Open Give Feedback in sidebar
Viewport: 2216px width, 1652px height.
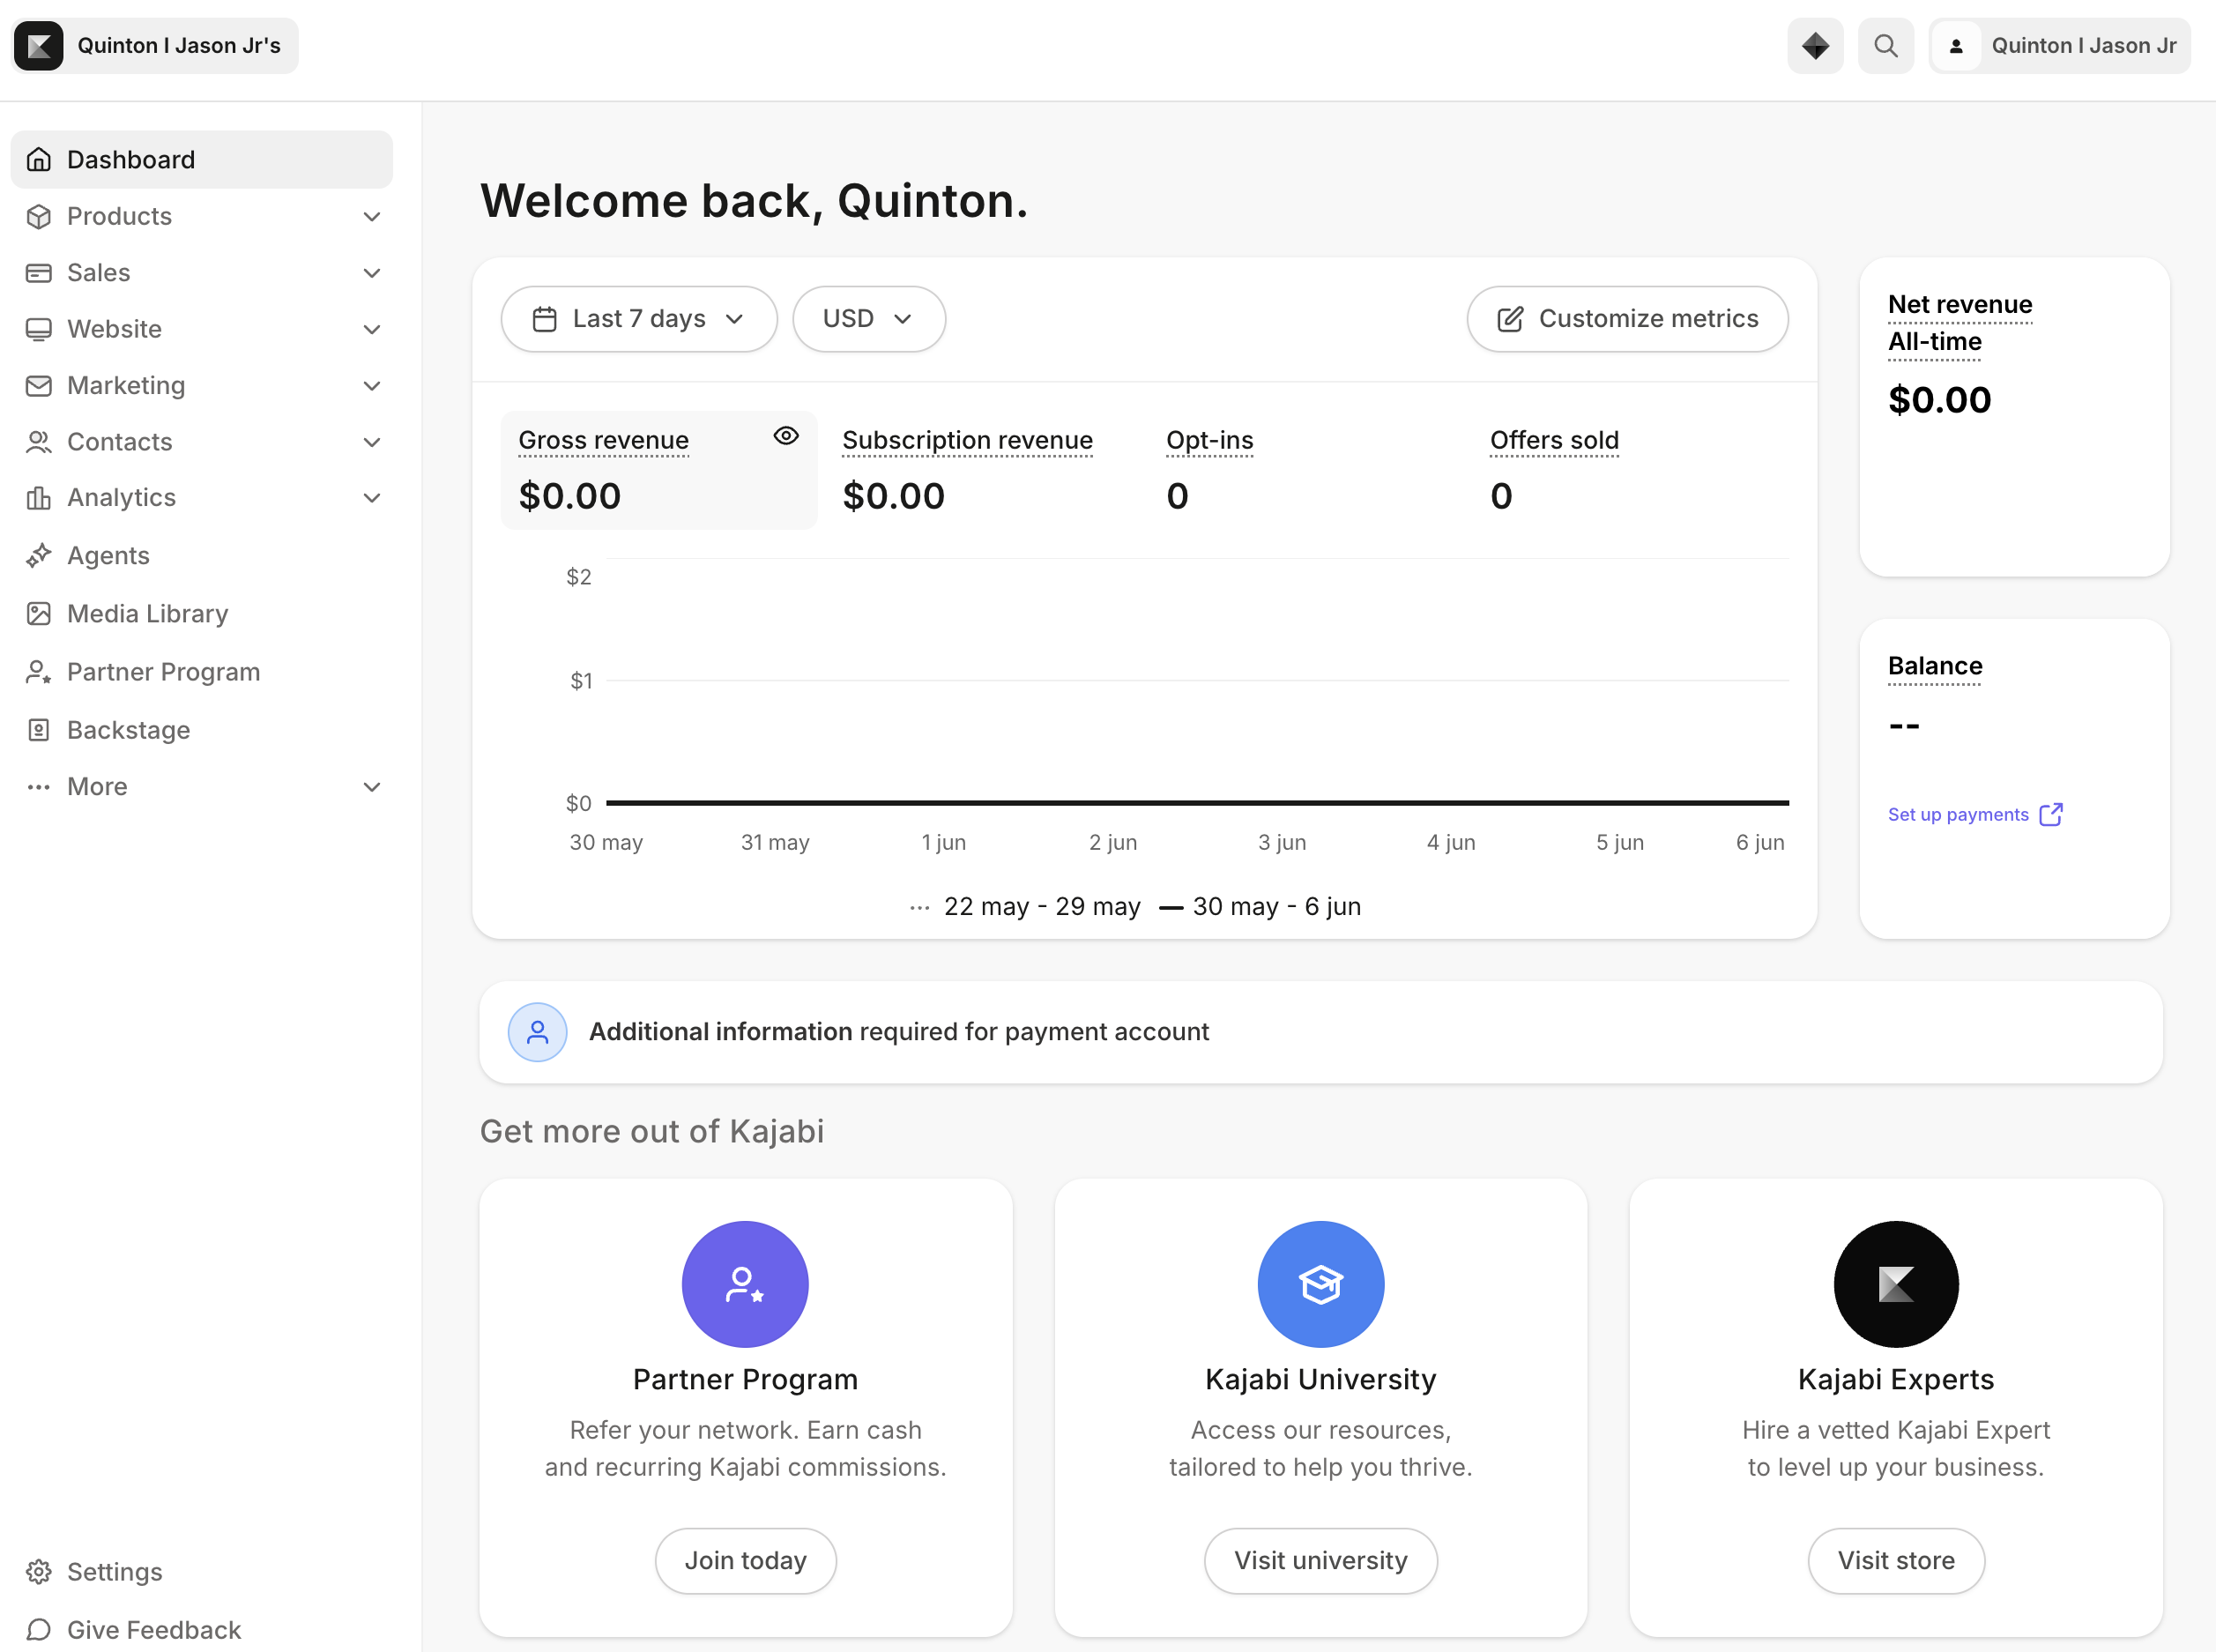click(x=202, y=1630)
